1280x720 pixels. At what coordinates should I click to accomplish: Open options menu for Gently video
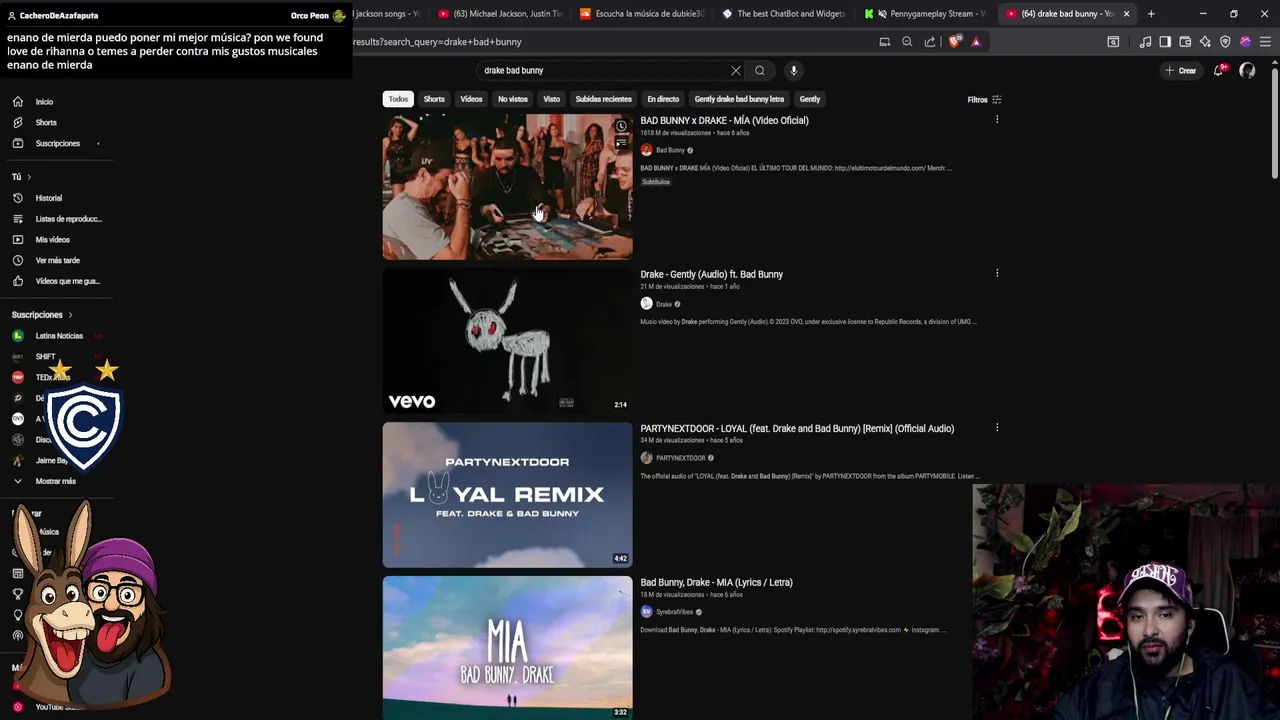(996, 273)
